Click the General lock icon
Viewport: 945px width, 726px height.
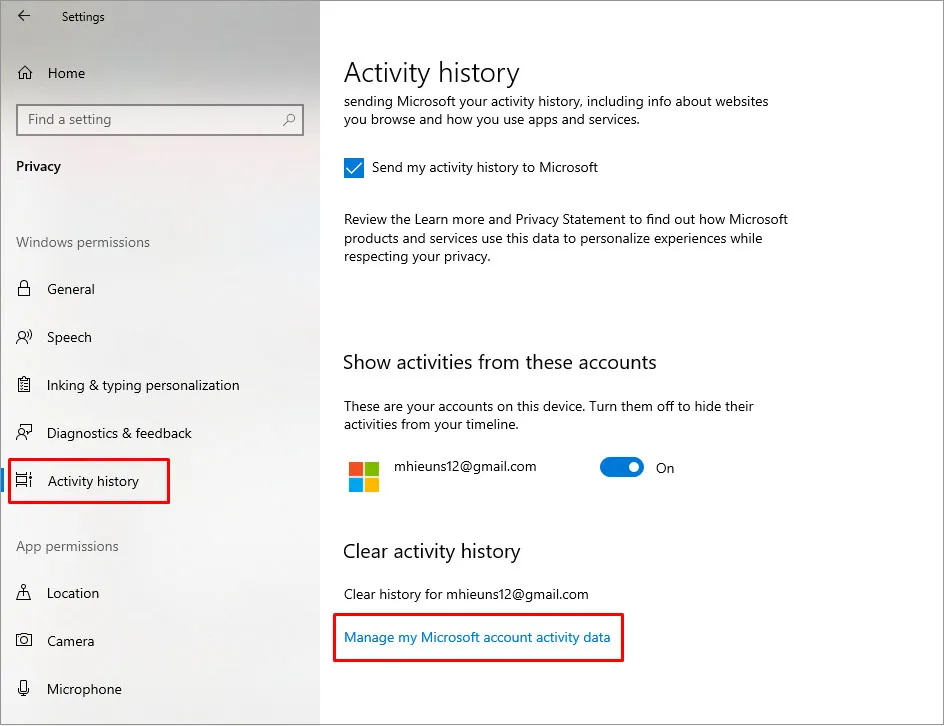click(x=24, y=289)
